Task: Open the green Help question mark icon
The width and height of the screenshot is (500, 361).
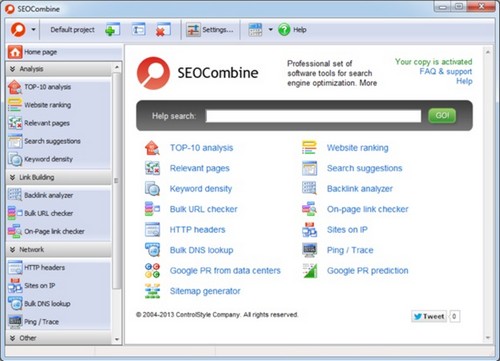Action: coord(284,30)
